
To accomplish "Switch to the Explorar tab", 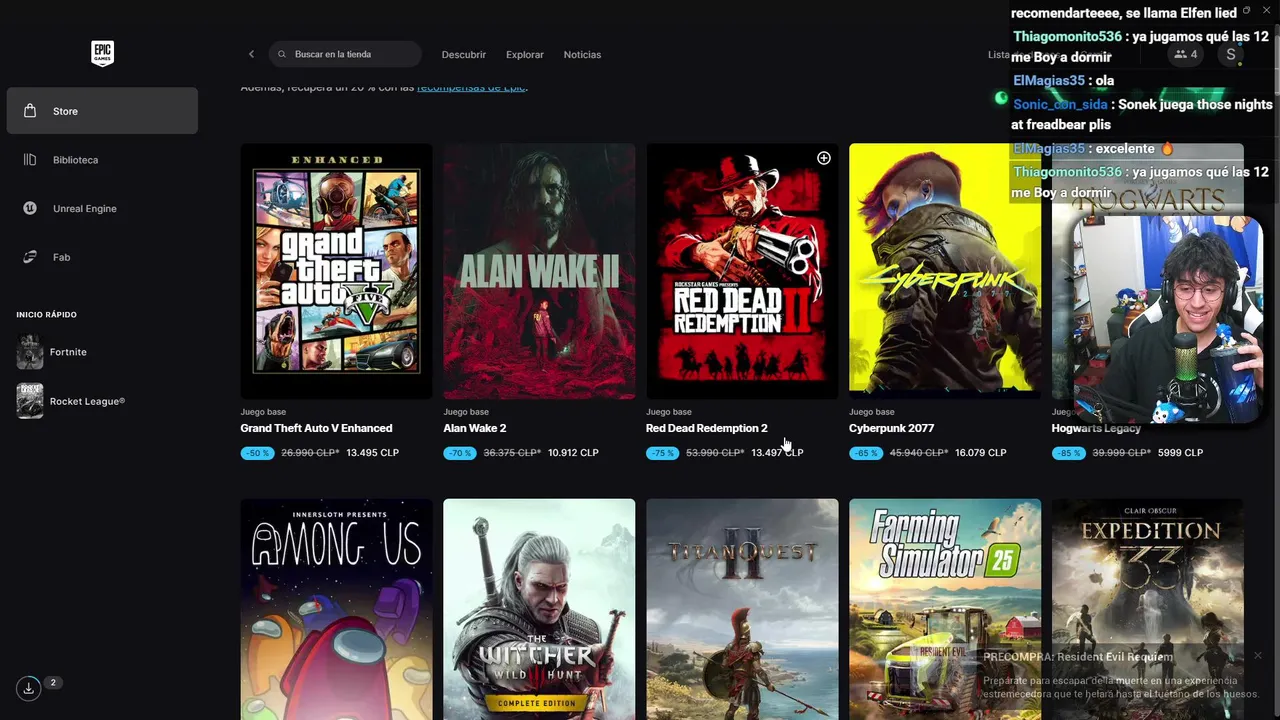I will (525, 55).
